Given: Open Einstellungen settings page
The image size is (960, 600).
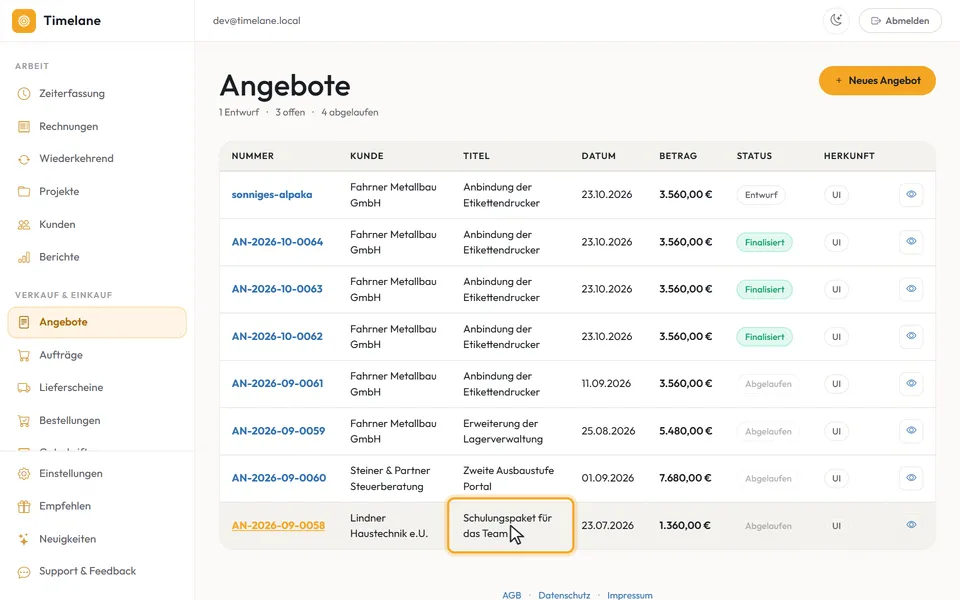Looking at the screenshot, I should click(x=70, y=474).
